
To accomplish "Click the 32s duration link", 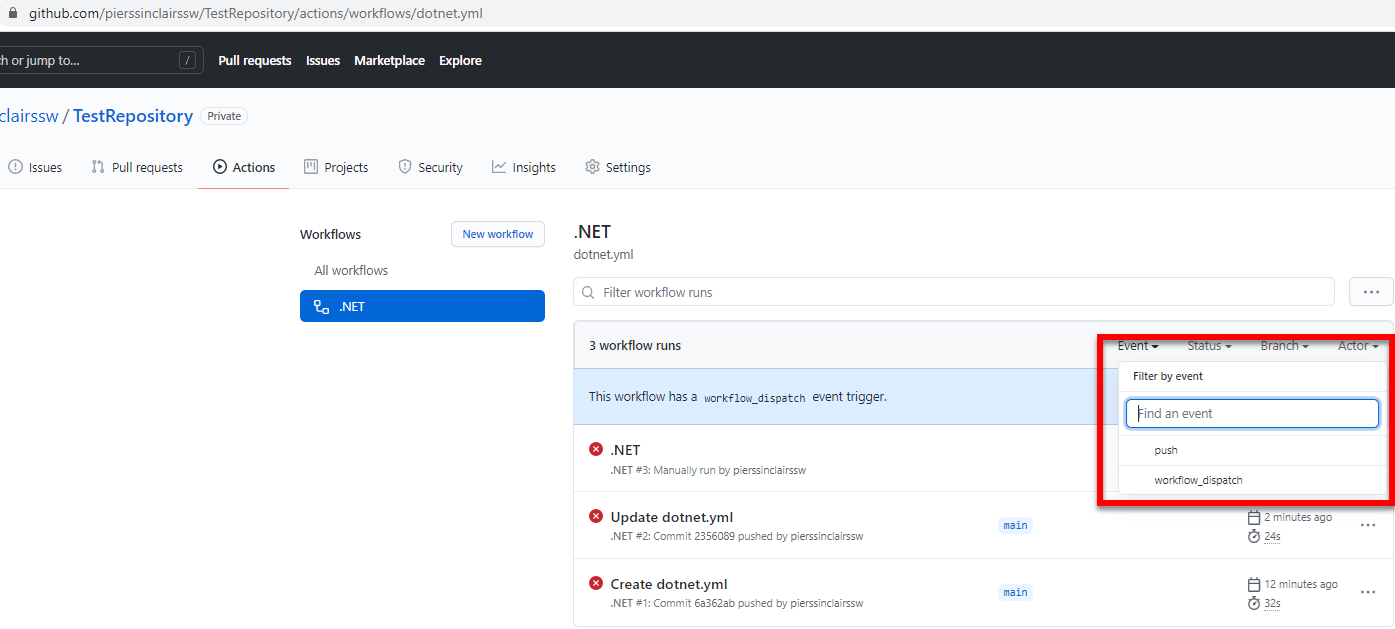I will (x=1272, y=603).
